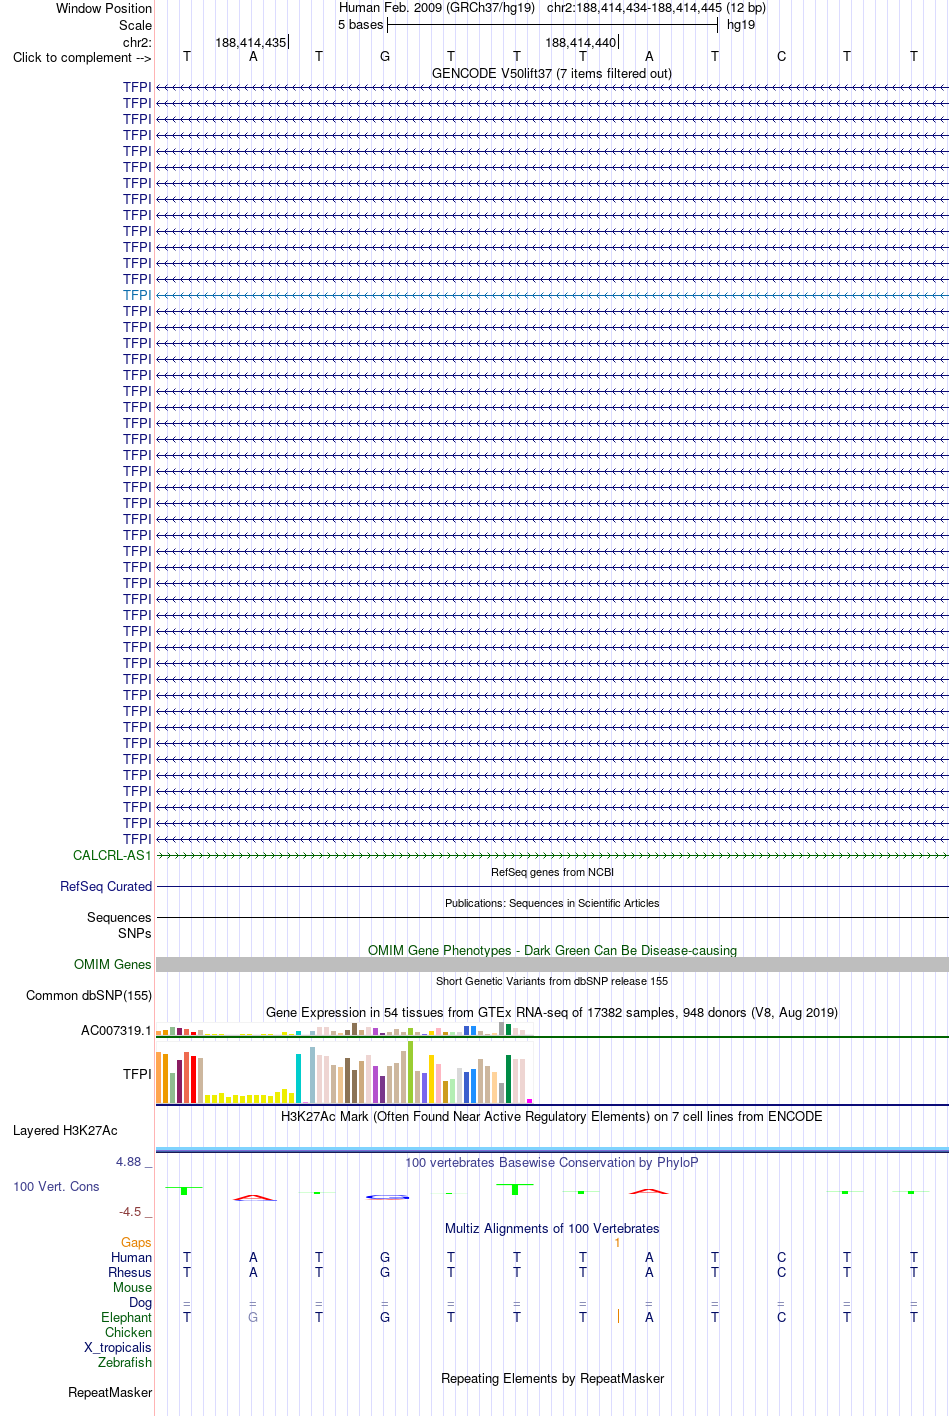Click the X_tropicalis alignment row label
Screen dimensions: 950x1416
[118, 1347]
